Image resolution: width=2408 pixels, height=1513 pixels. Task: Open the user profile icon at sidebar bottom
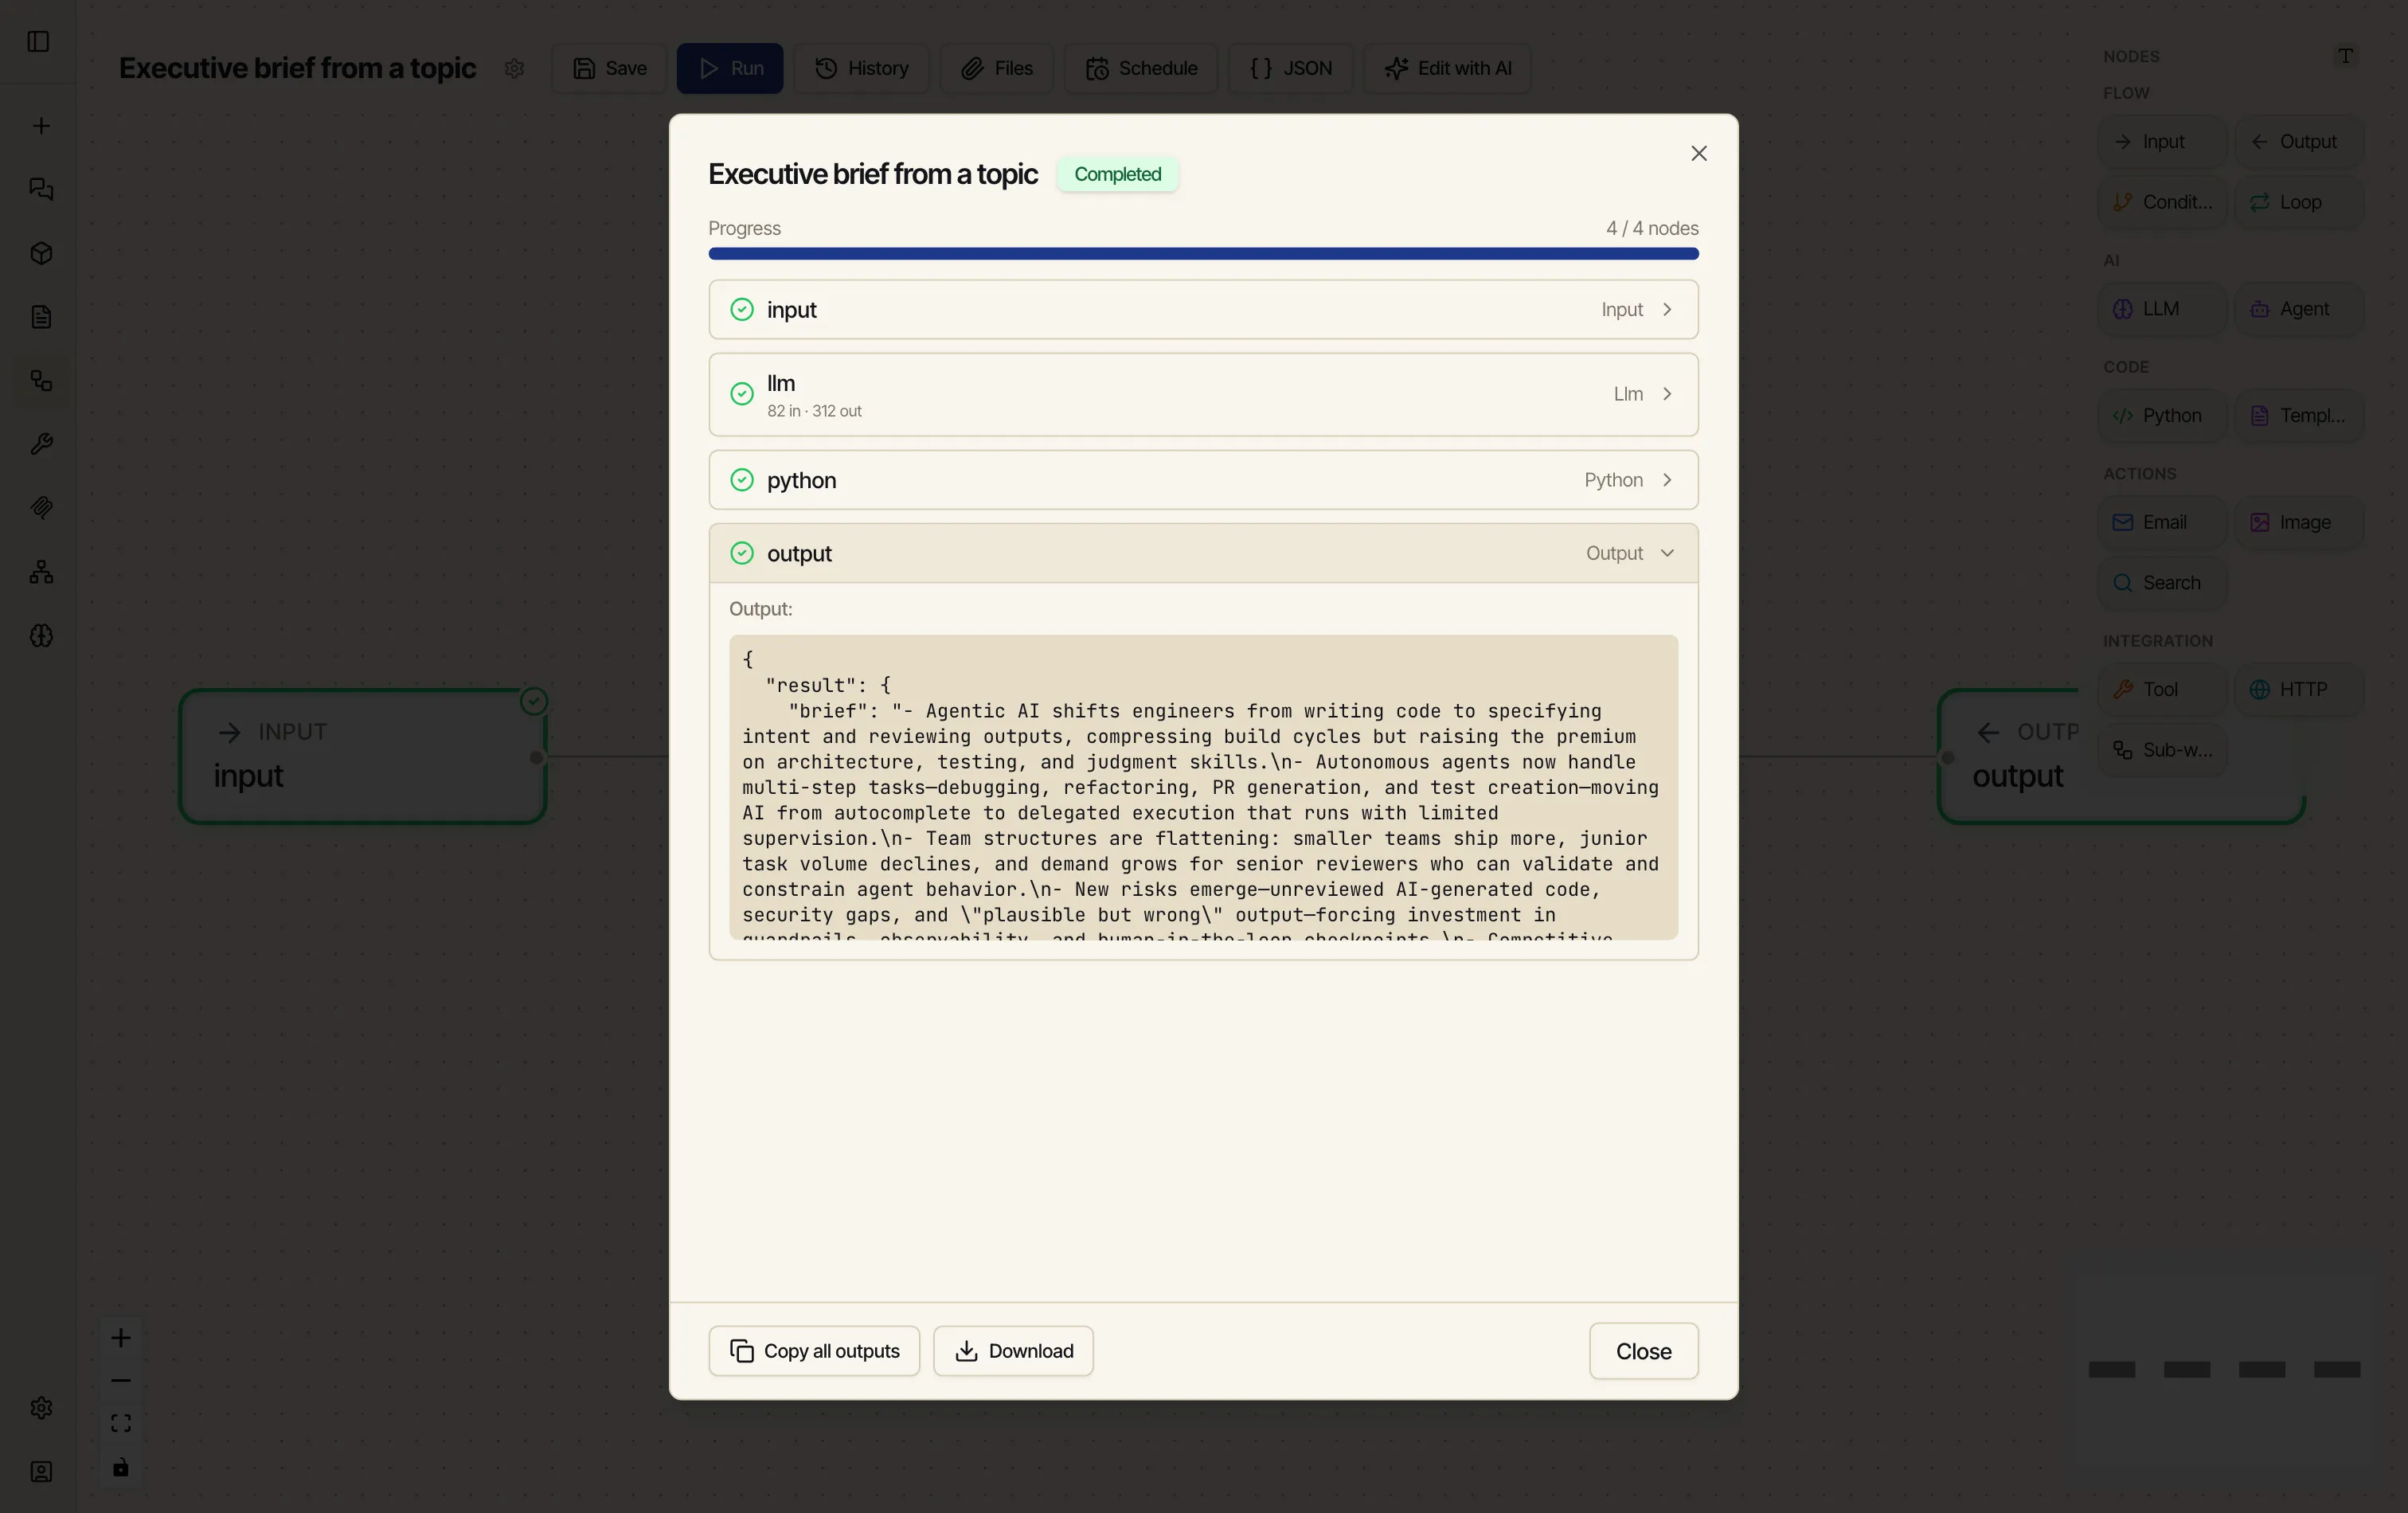41,1472
